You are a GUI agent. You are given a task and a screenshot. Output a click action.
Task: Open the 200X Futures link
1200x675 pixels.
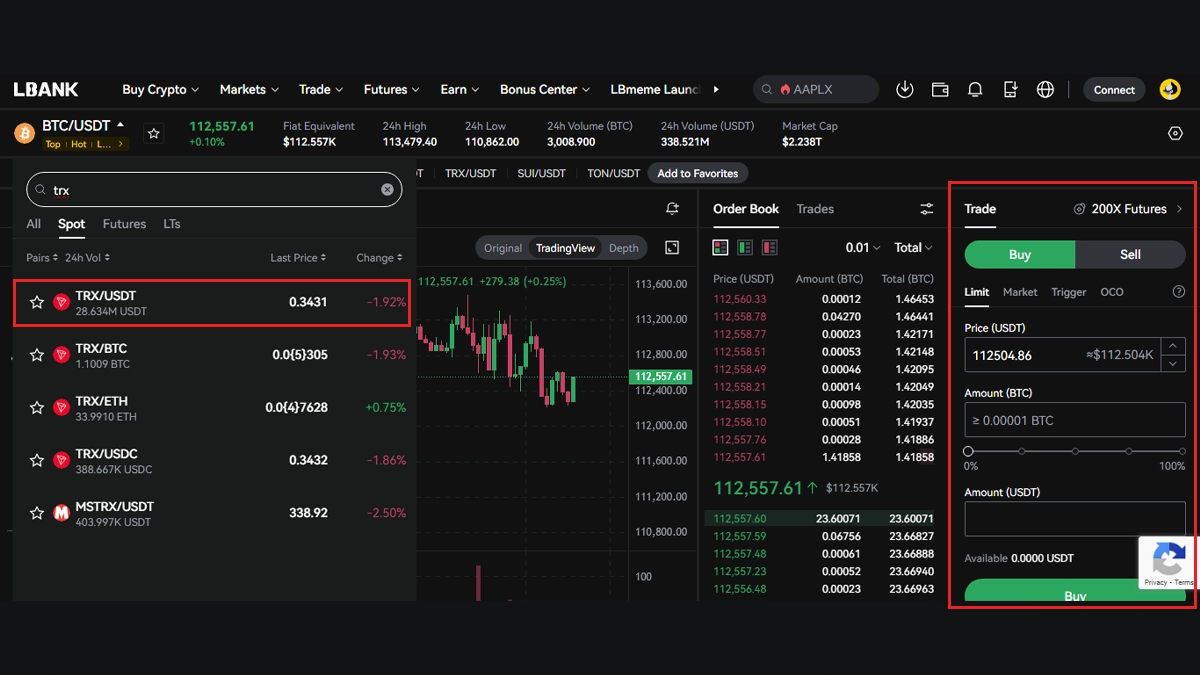[x=1128, y=209]
